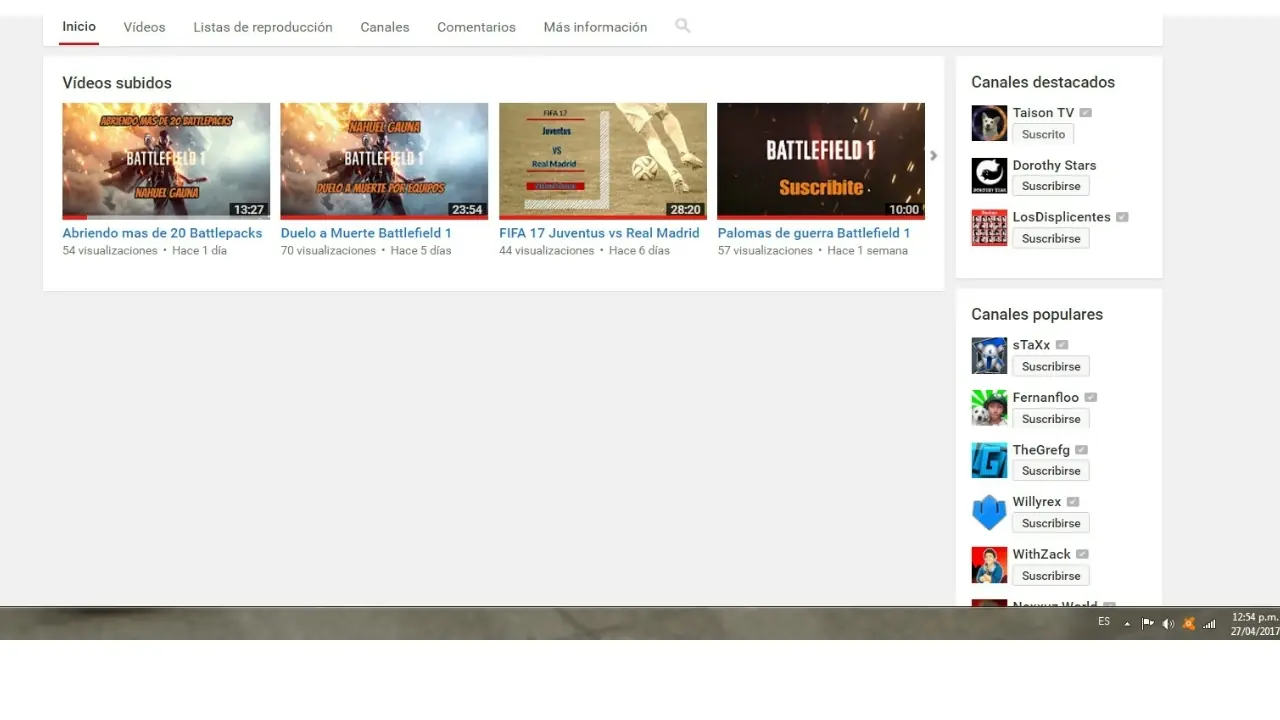
Task: Subscribe to Willyrex
Action: click(1051, 523)
